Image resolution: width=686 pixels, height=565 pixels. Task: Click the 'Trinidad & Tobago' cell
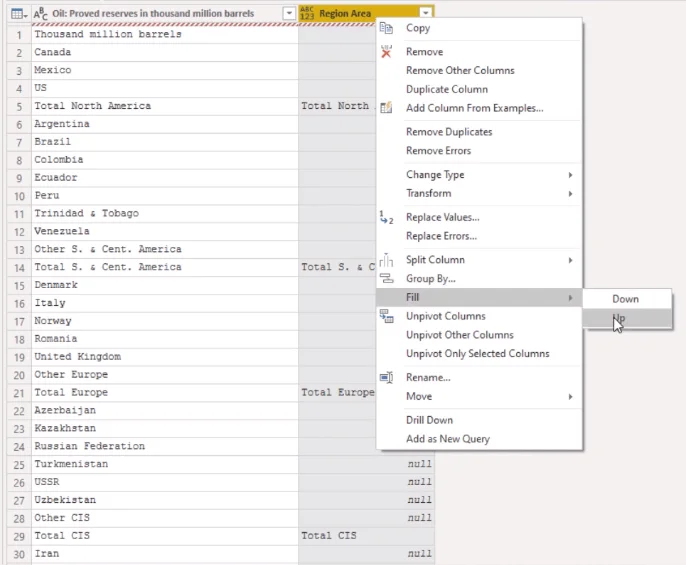(164, 214)
